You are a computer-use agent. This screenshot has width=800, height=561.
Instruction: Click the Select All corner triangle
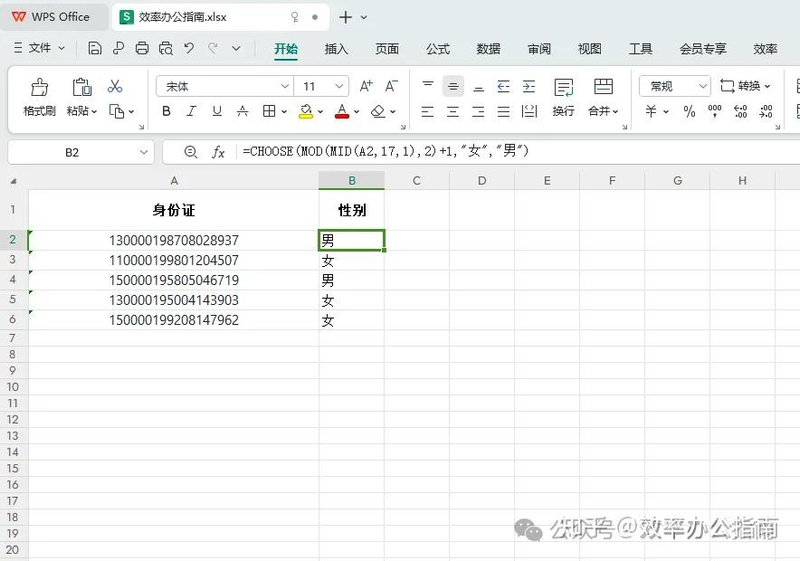point(14,181)
